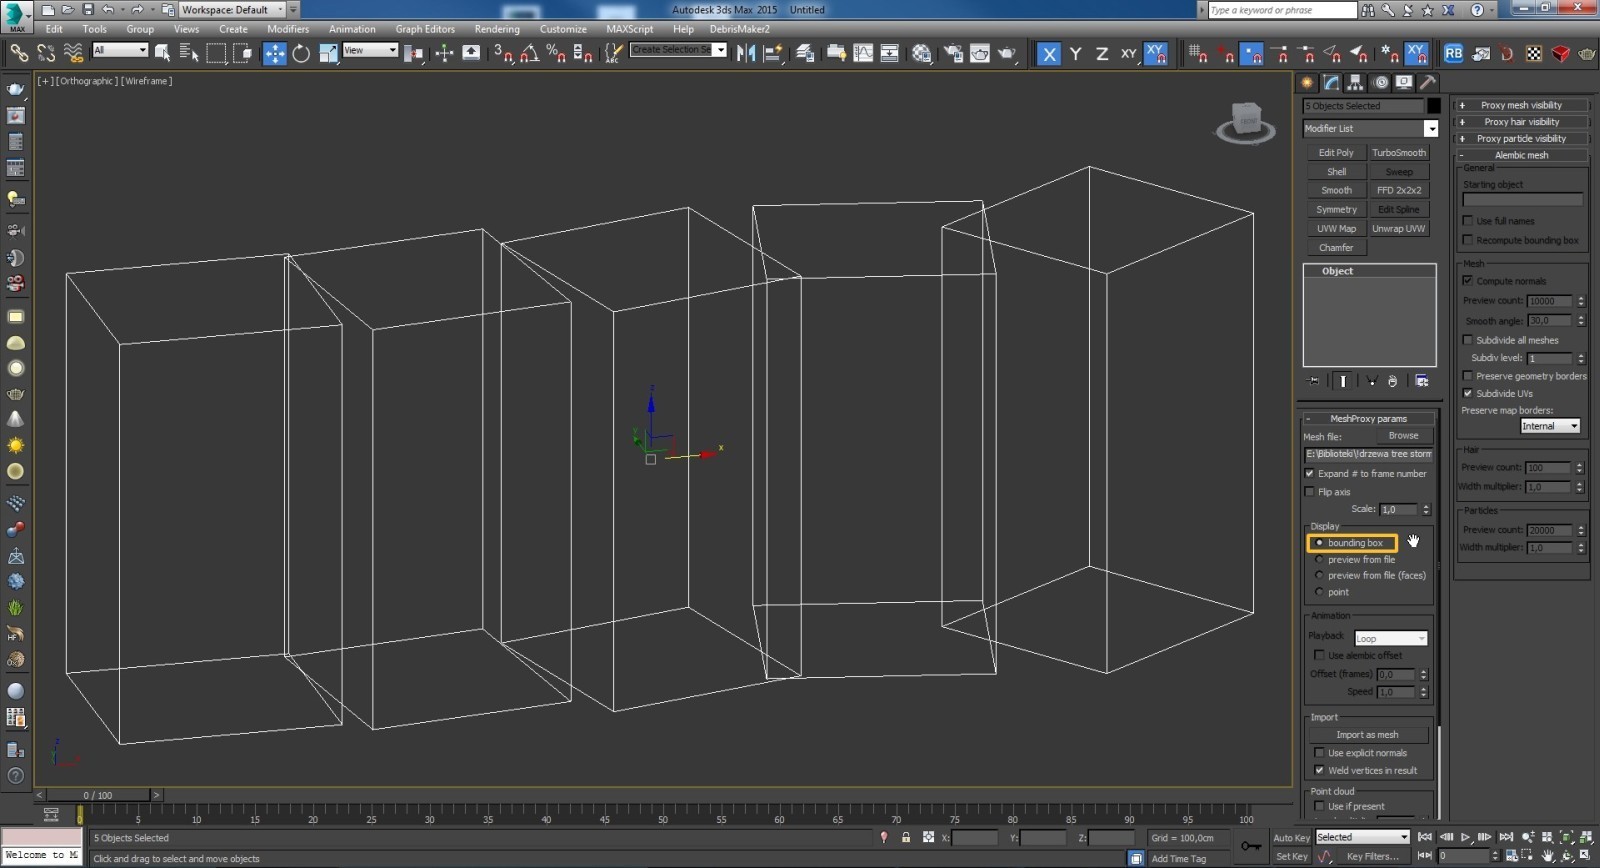Screen dimensions: 1600x868
Task: Open the Playback Loop dropdown
Action: [1390, 638]
